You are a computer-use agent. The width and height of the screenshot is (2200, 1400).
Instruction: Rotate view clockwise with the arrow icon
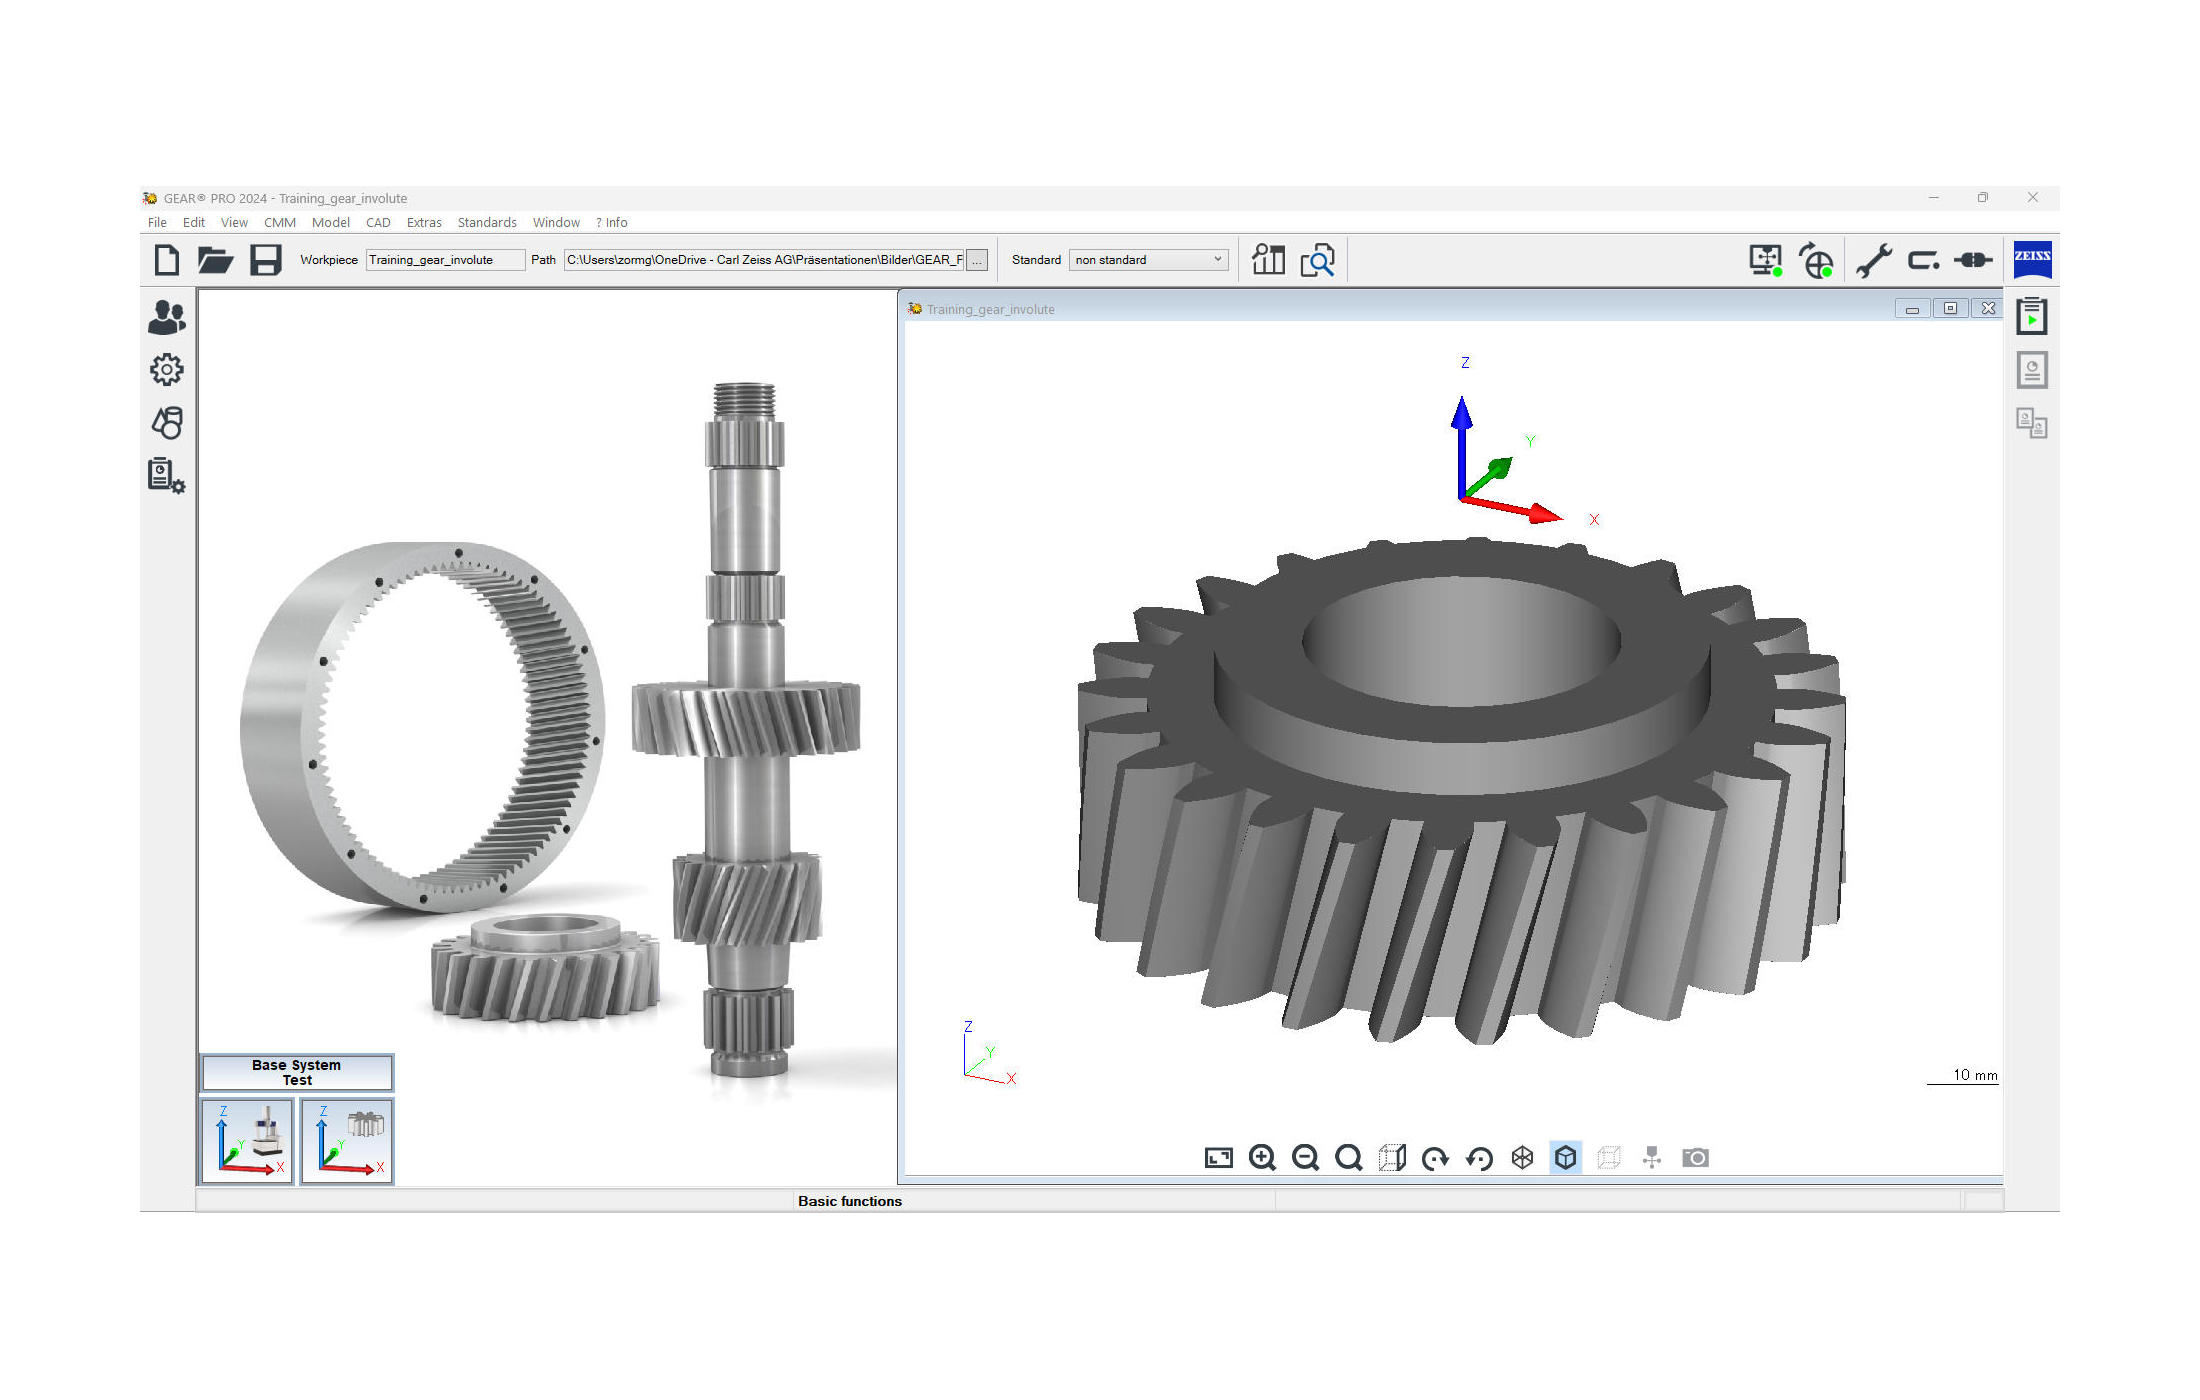(1435, 1158)
